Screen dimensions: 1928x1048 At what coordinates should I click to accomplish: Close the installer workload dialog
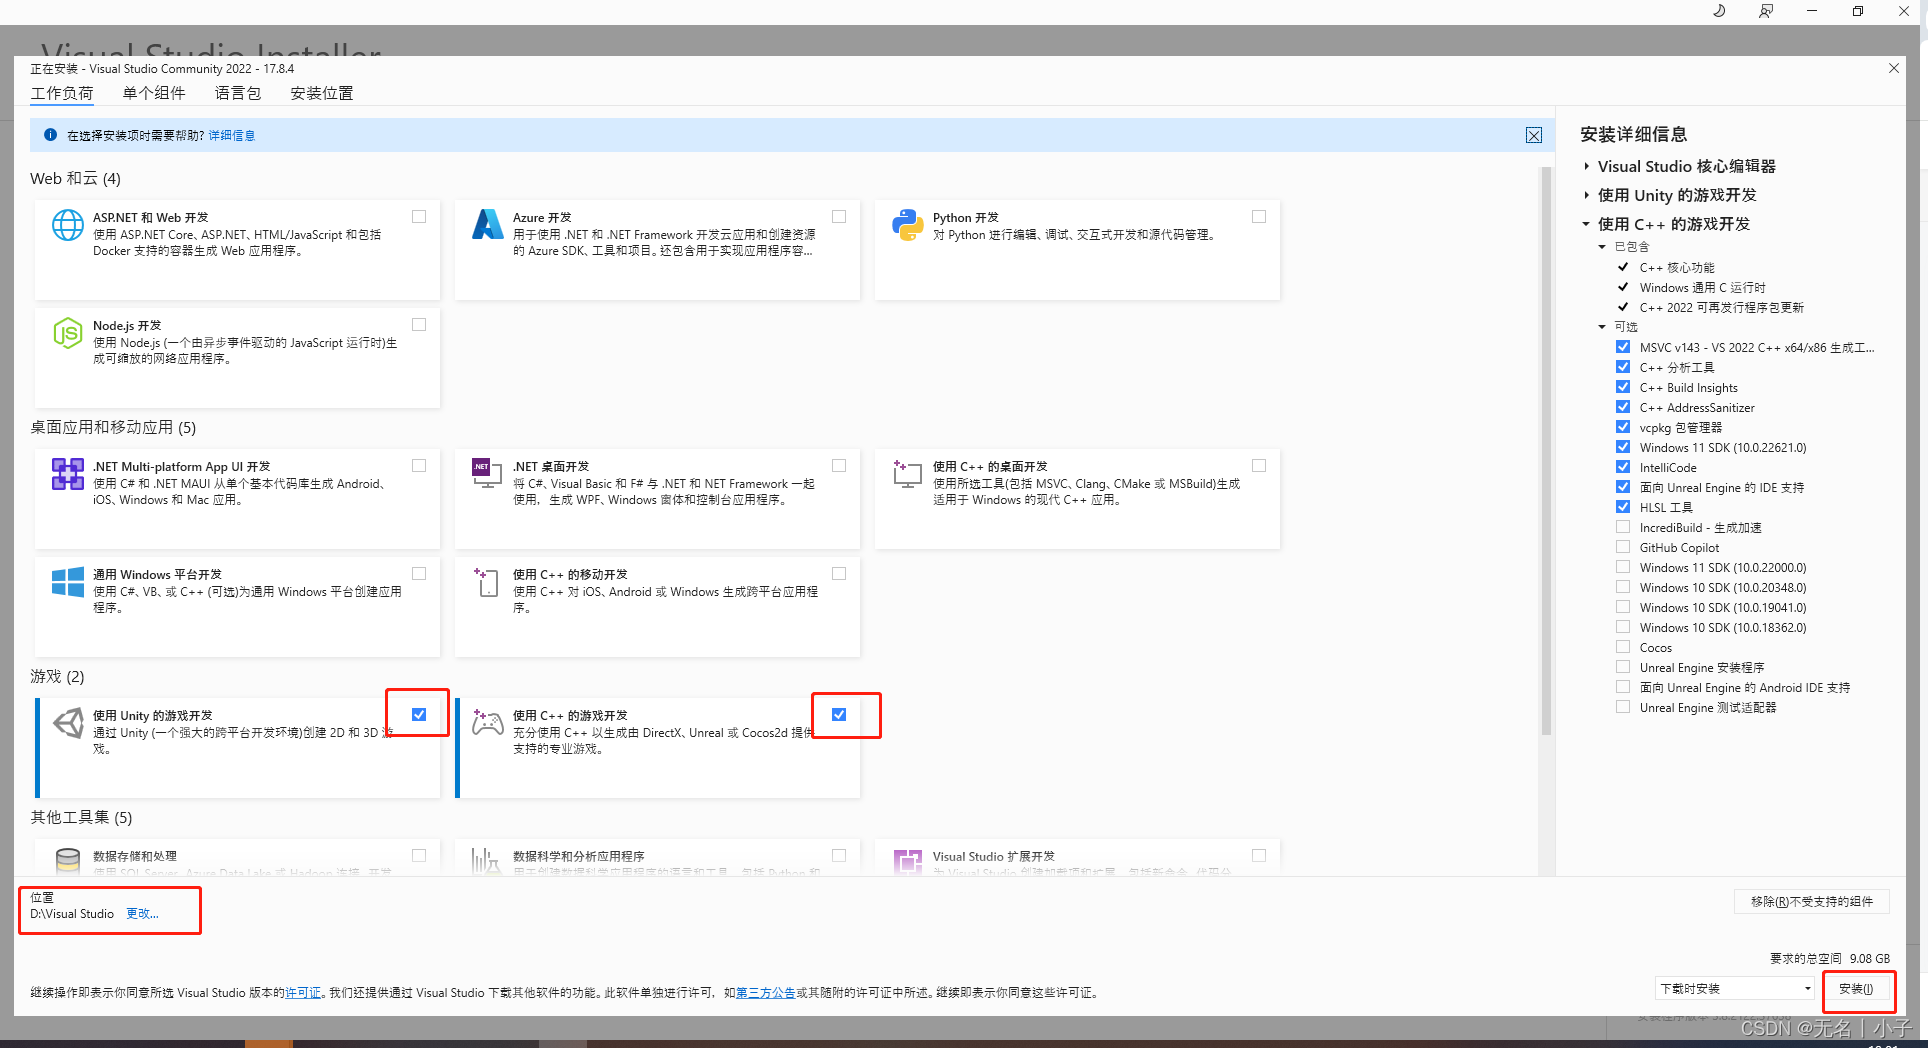(1894, 68)
